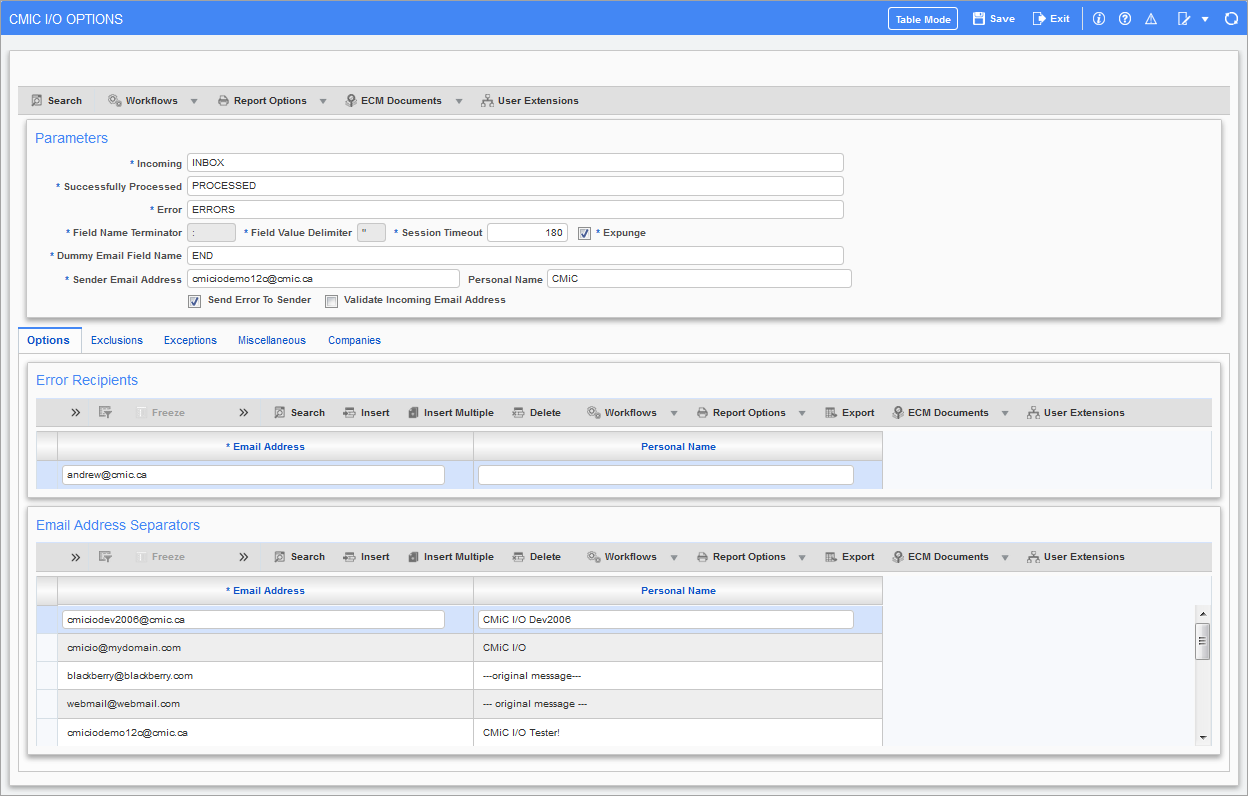Click Insert Multiple in Email Address Separators toolbar

(451, 557)
